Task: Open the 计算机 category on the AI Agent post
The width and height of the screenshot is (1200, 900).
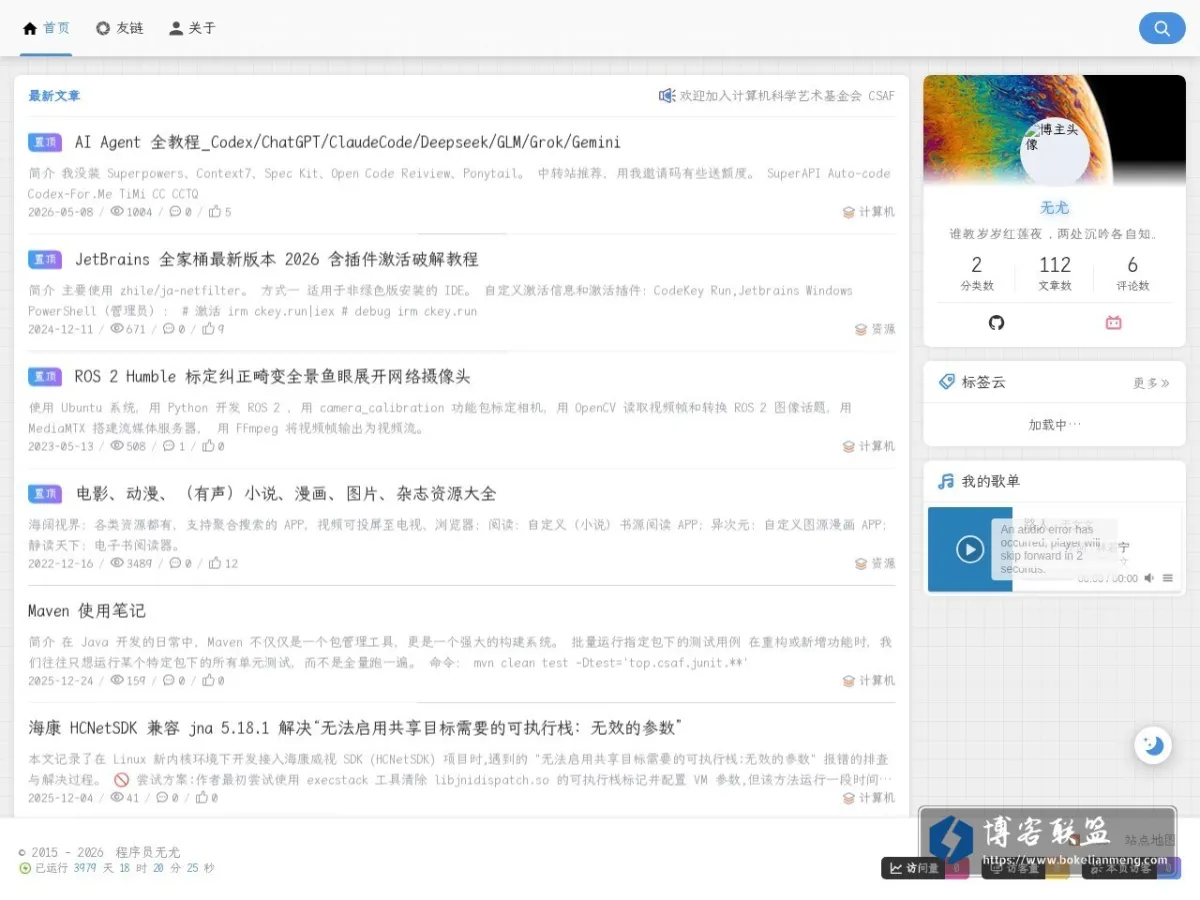Action: pyautogui.click(x=877, y=212)
